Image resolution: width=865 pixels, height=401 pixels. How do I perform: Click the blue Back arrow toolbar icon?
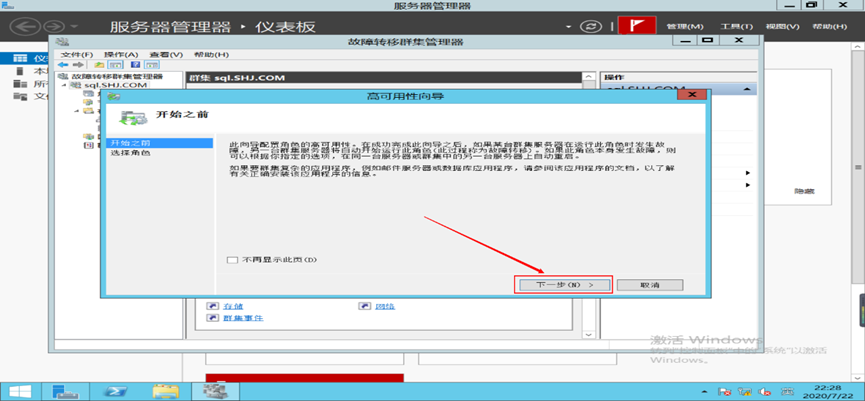[63, 65]
